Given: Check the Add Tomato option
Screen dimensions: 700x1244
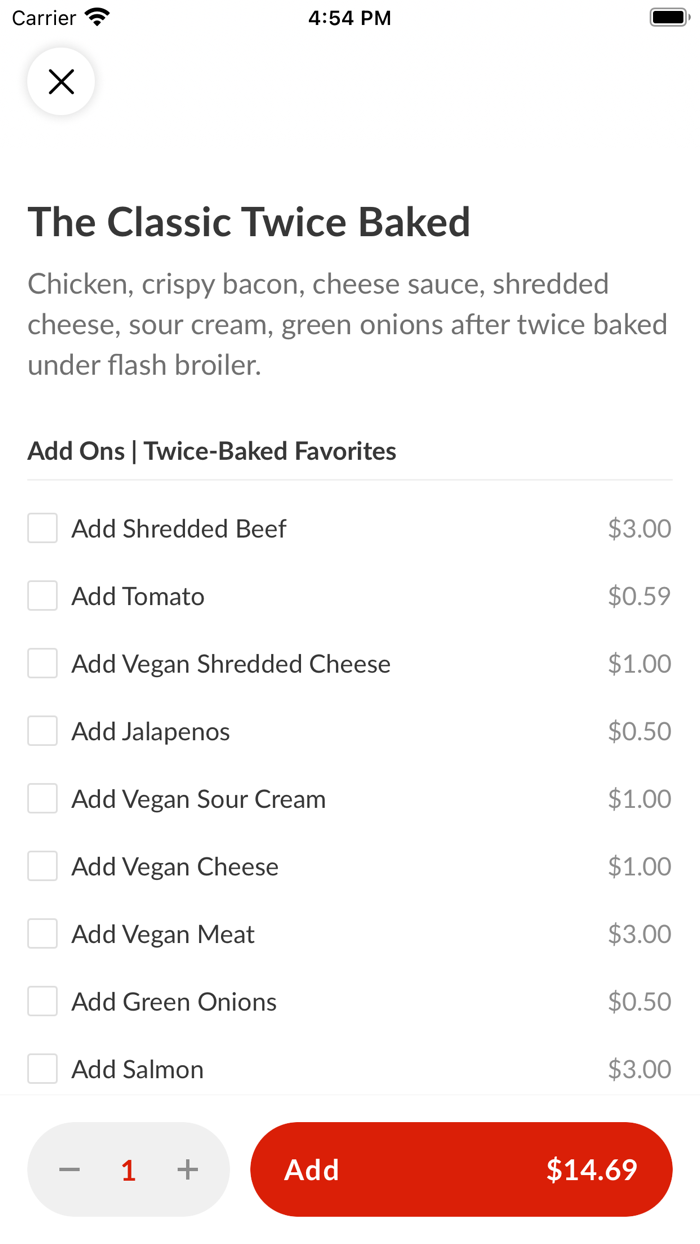Looking at the screenshot, I should (x=42, y=595).
